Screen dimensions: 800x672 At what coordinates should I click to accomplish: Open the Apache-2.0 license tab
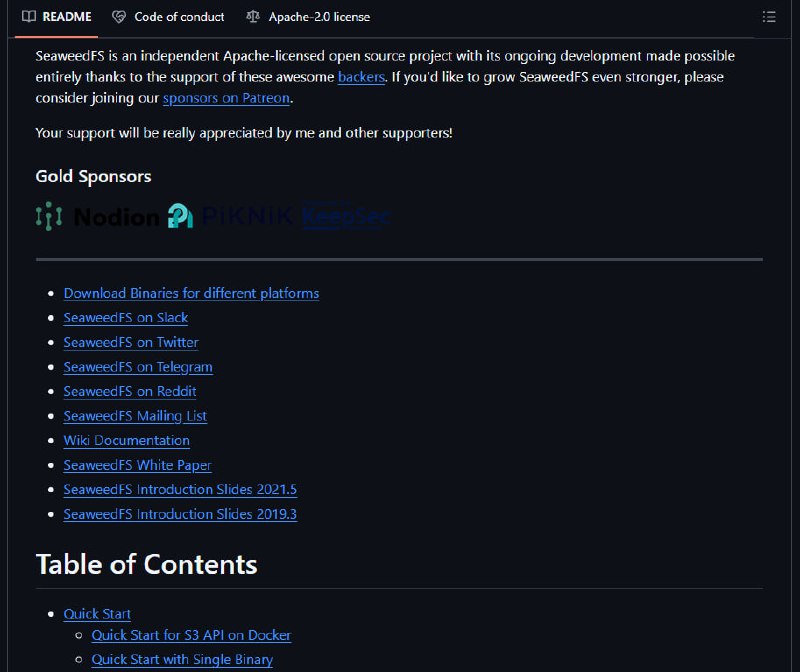[308, 17]
